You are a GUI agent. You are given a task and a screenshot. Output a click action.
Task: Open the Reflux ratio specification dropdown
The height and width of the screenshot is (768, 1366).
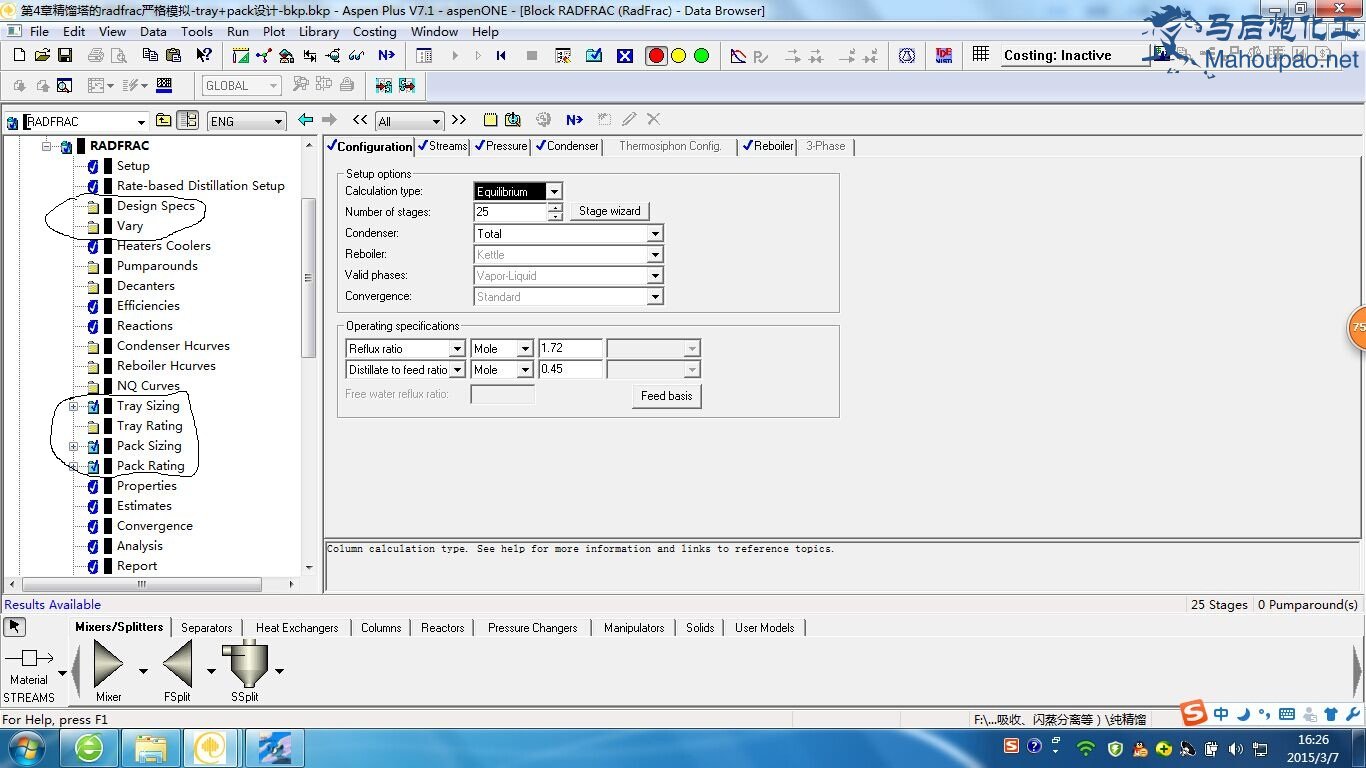(x=457, y=348)
